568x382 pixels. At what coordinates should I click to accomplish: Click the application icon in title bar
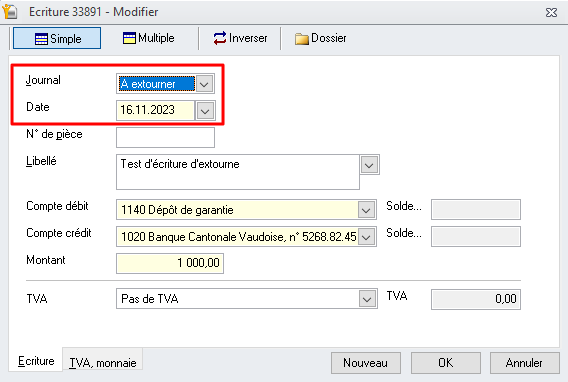10,11
